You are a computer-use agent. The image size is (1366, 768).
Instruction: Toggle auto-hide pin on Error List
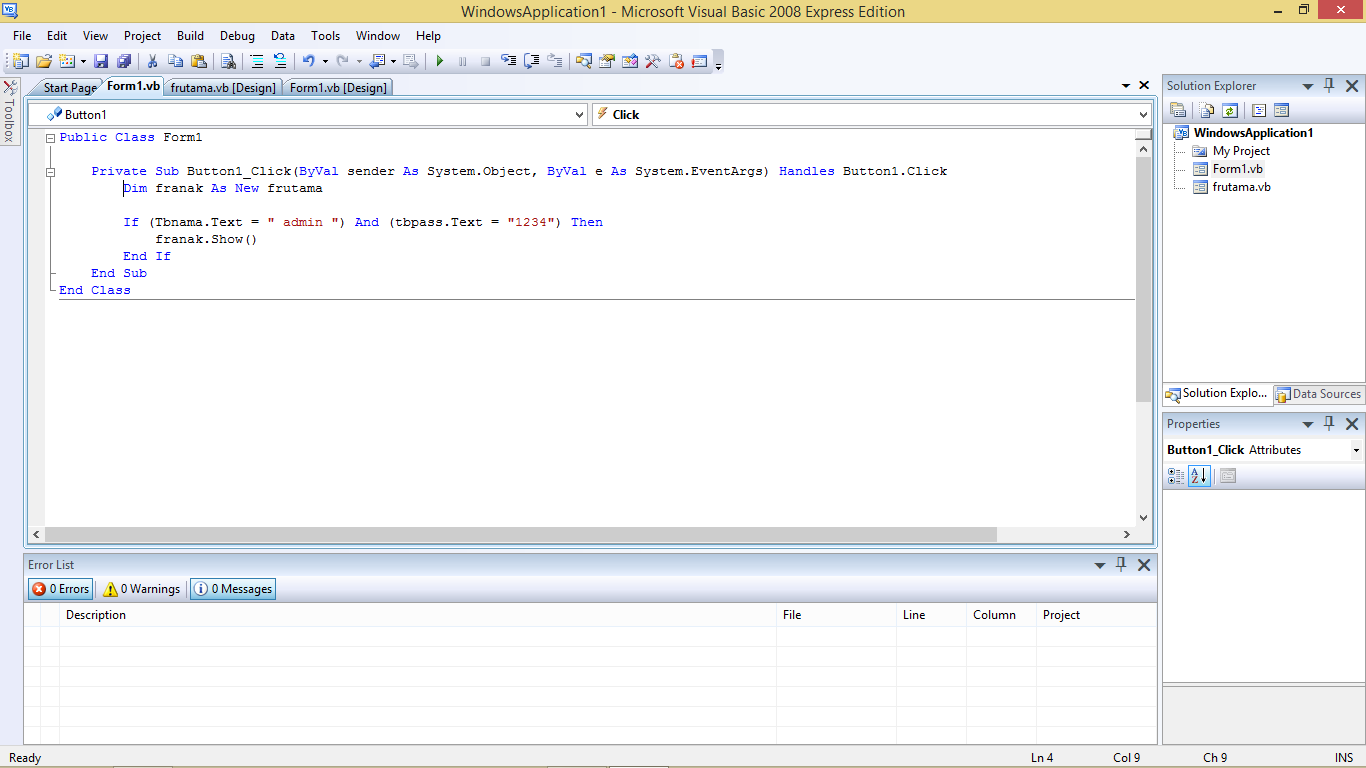coord(1121,565)
